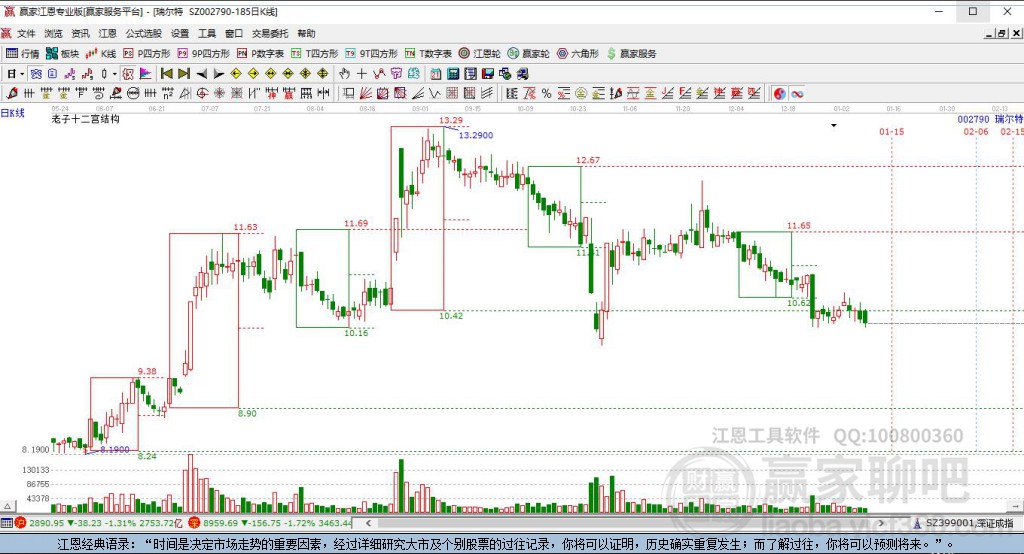Screen dimensions: 1024x554
Task: Click the 13.29 peak price label
Action: pos(451,120)
